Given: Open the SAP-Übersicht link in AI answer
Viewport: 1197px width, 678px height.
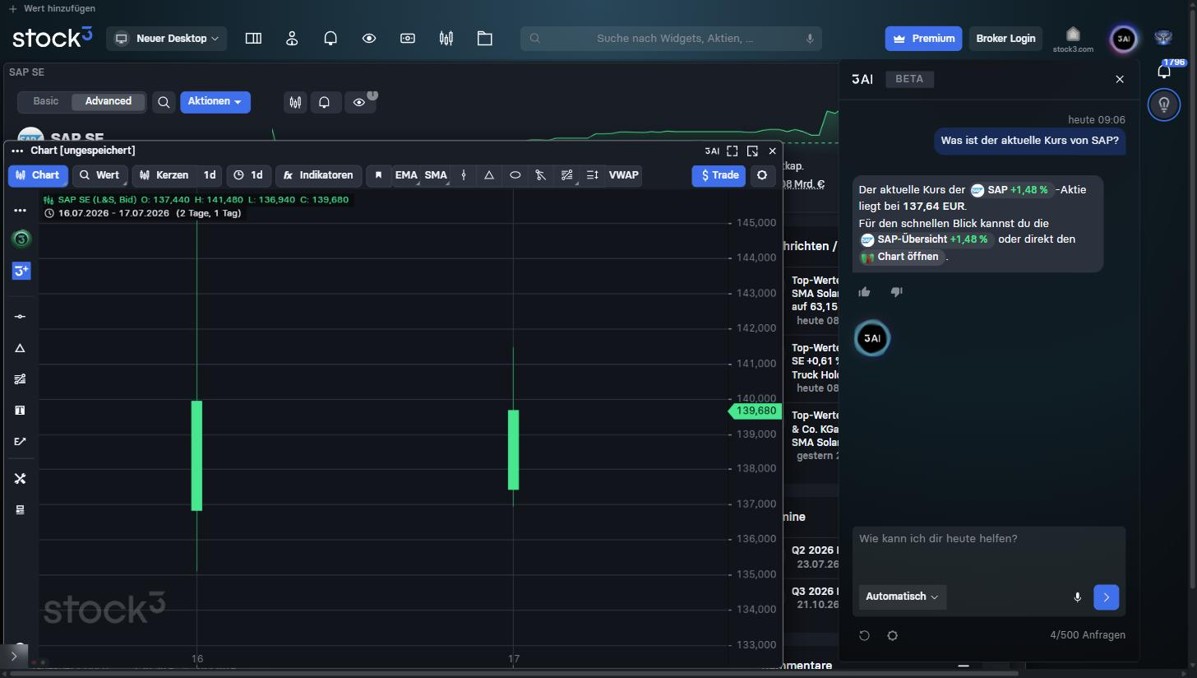Looking at the screenshot, I should tap(924, 240).
